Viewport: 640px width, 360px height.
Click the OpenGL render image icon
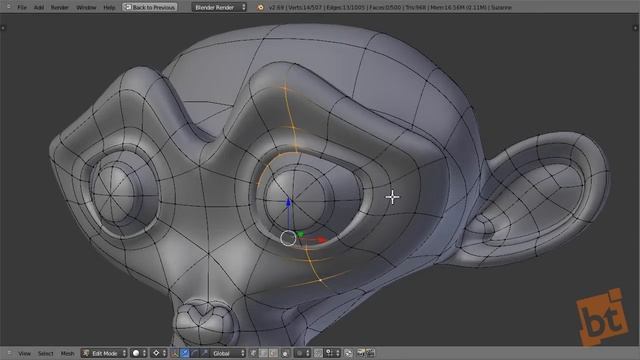tap(361, 353)
